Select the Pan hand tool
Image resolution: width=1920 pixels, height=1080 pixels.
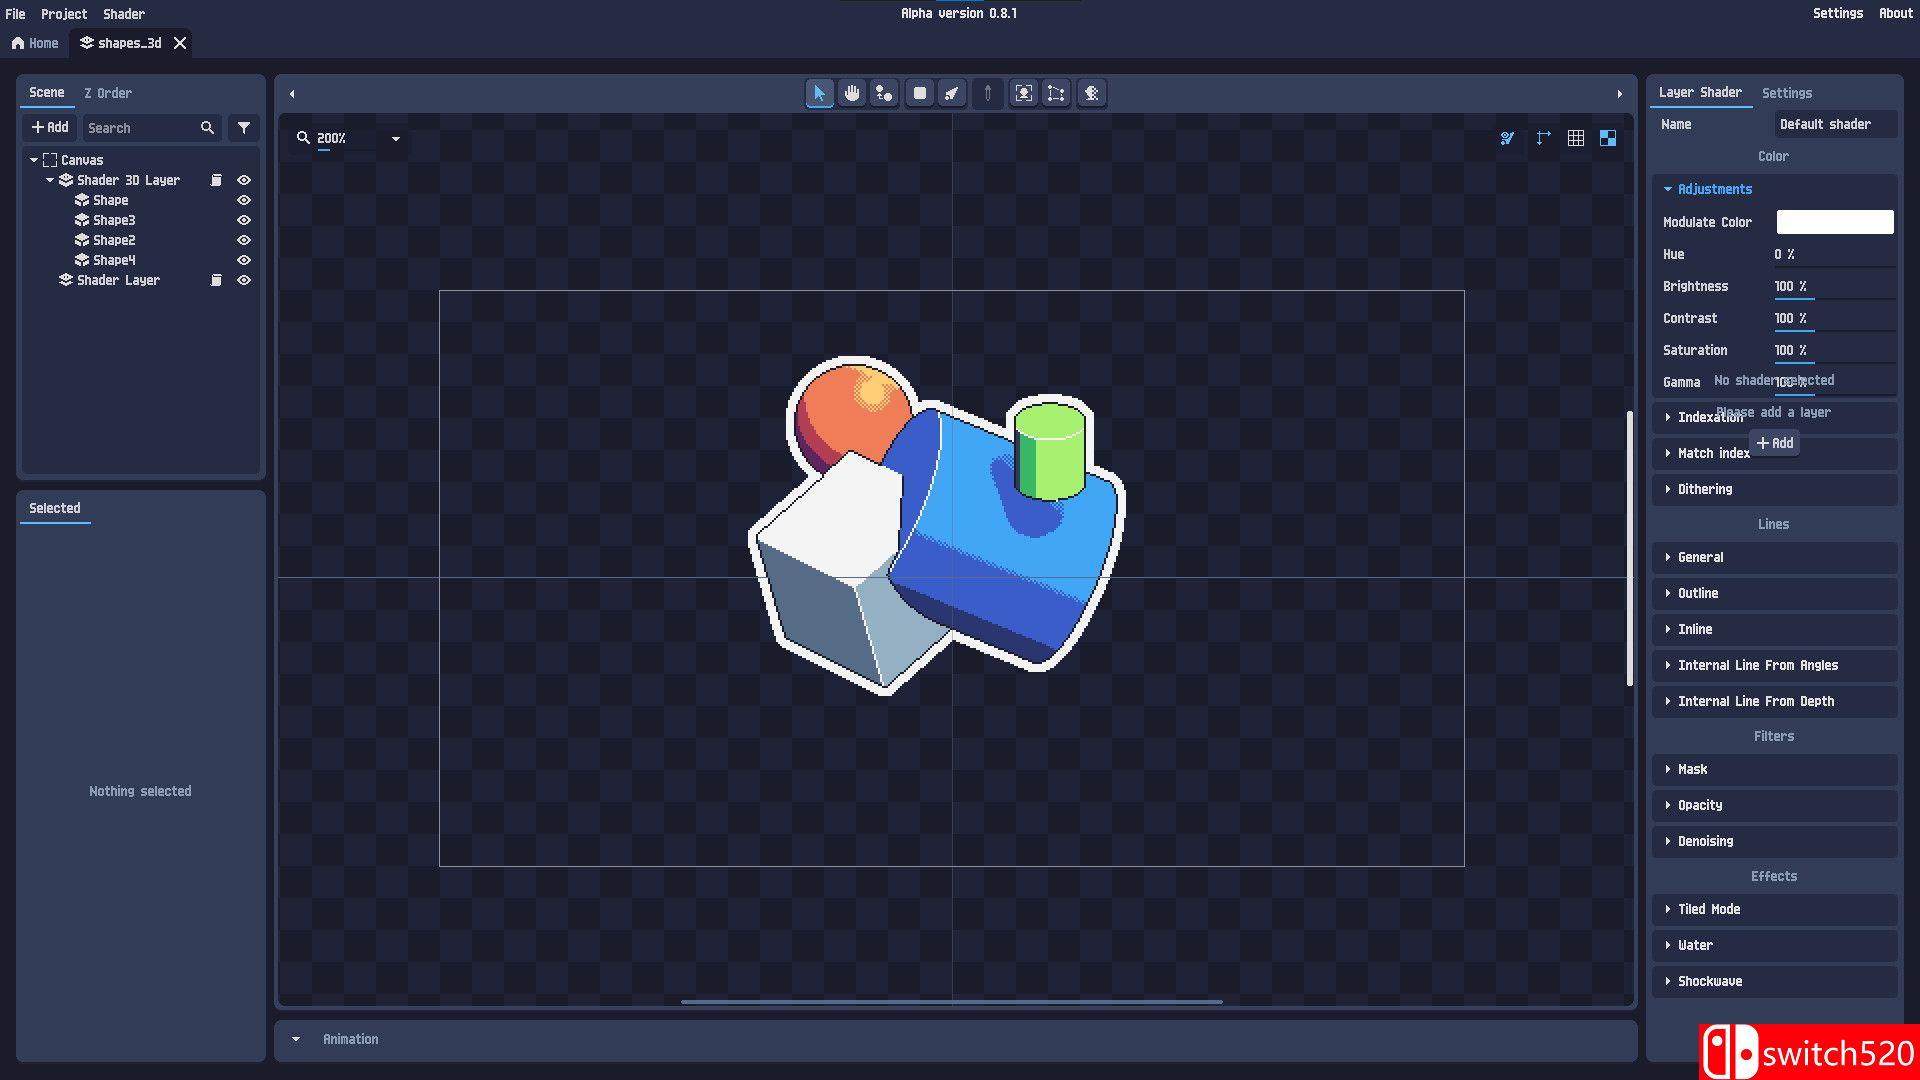[x=852, y=93]
